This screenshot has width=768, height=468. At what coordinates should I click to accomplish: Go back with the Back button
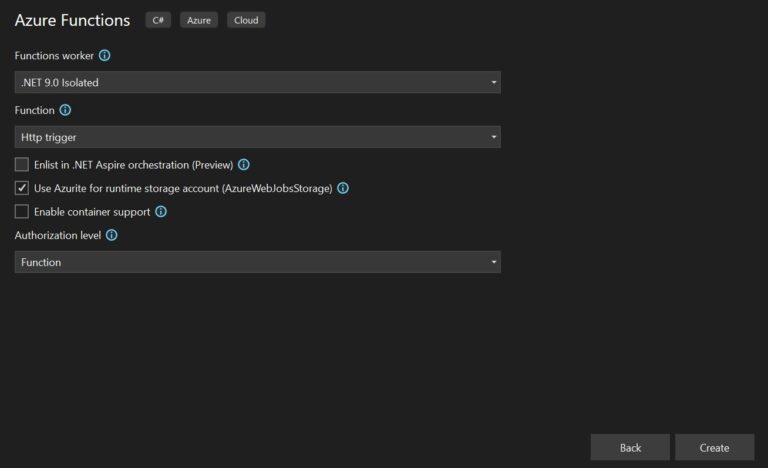tap(630, 447)
